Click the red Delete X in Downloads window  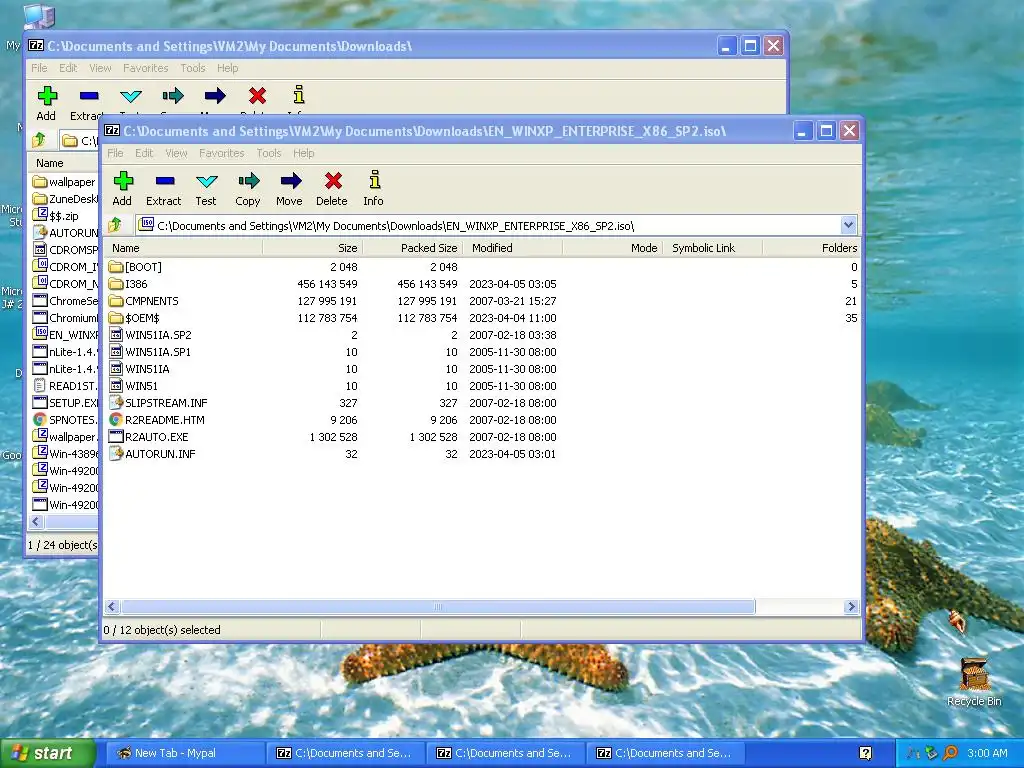(257, 96)
